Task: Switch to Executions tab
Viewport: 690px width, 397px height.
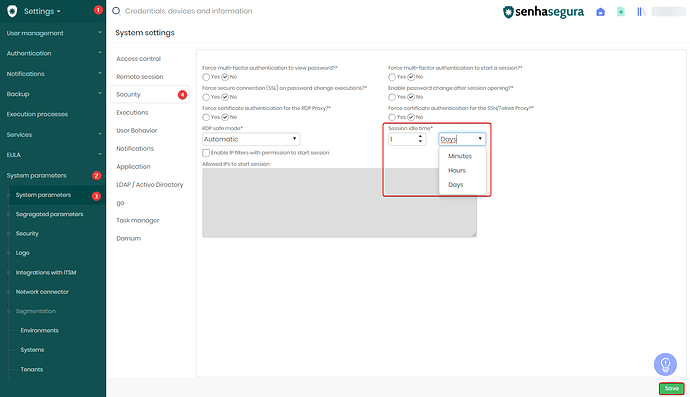Action: point(132,113)
